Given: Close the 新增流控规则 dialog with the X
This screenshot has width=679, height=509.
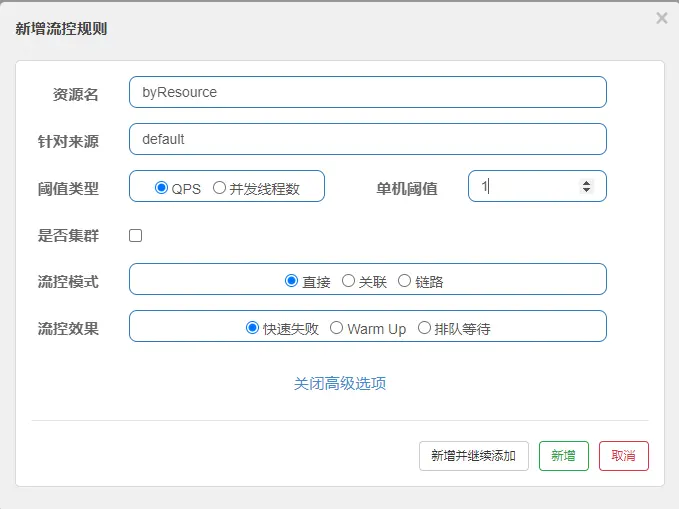Looking at the screenshot, I should click(x=662, y=18).
